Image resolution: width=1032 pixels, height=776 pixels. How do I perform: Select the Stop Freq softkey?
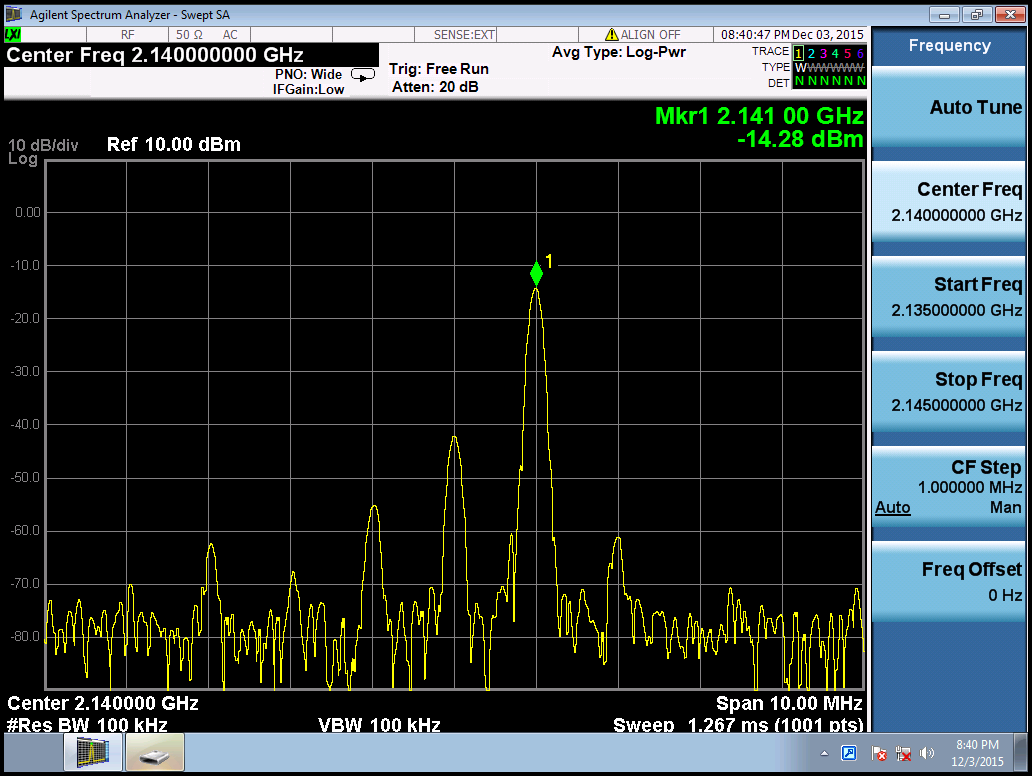pos(948,392)
